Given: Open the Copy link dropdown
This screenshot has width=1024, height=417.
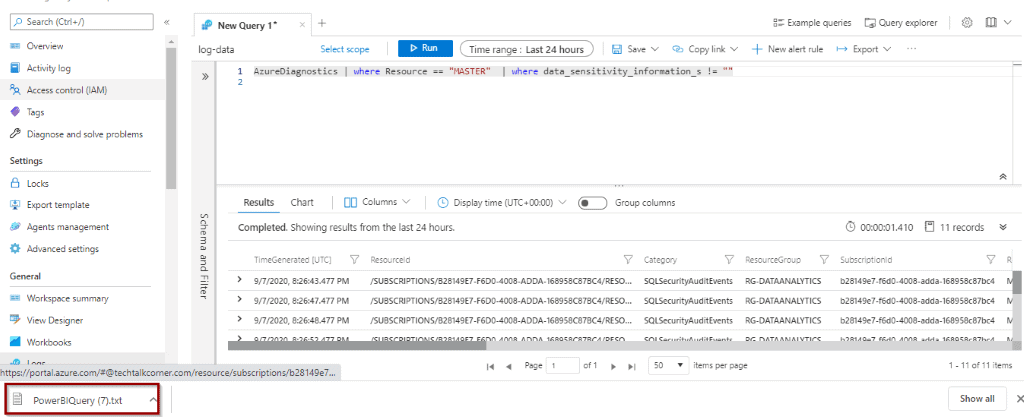Looking at the screenshot, I should pos(705,49).
